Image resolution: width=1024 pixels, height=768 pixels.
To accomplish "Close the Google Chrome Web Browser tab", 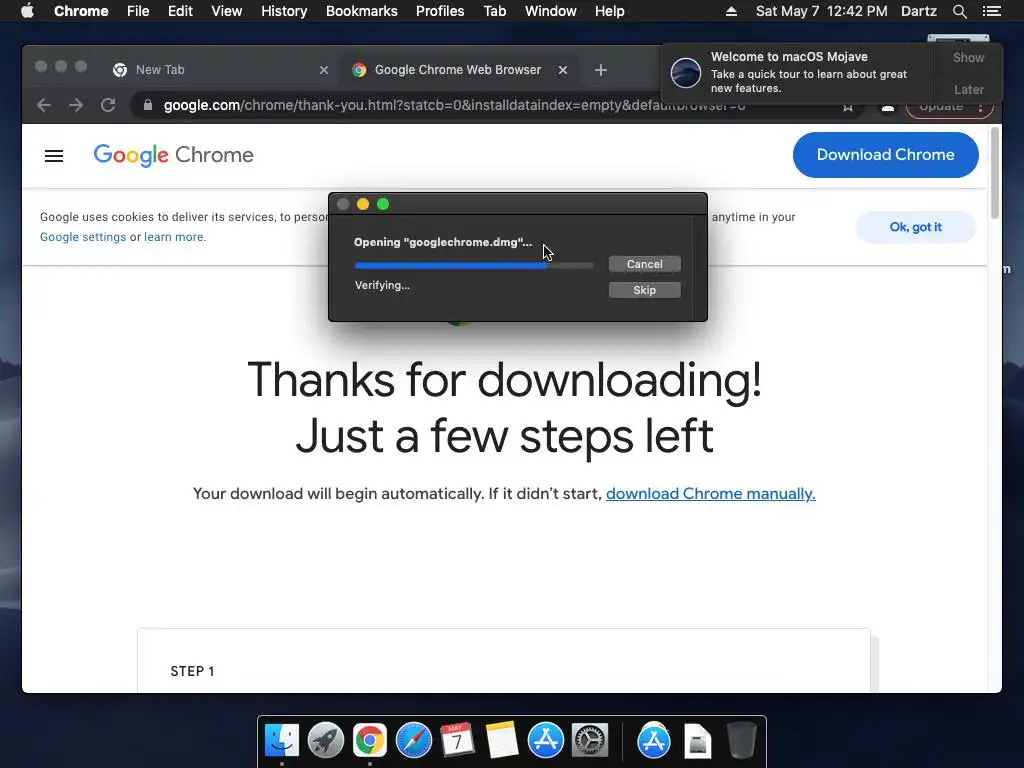I will point(563,70).
